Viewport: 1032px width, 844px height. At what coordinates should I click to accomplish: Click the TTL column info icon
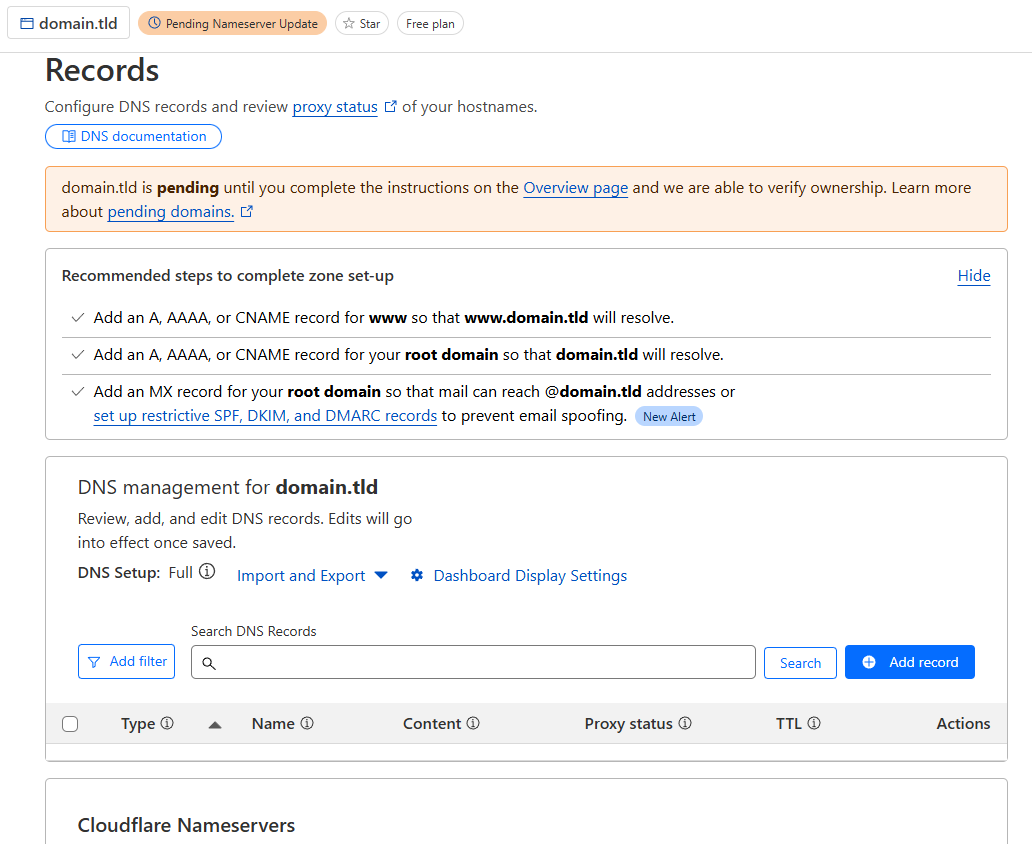click(x=814, y=723)
